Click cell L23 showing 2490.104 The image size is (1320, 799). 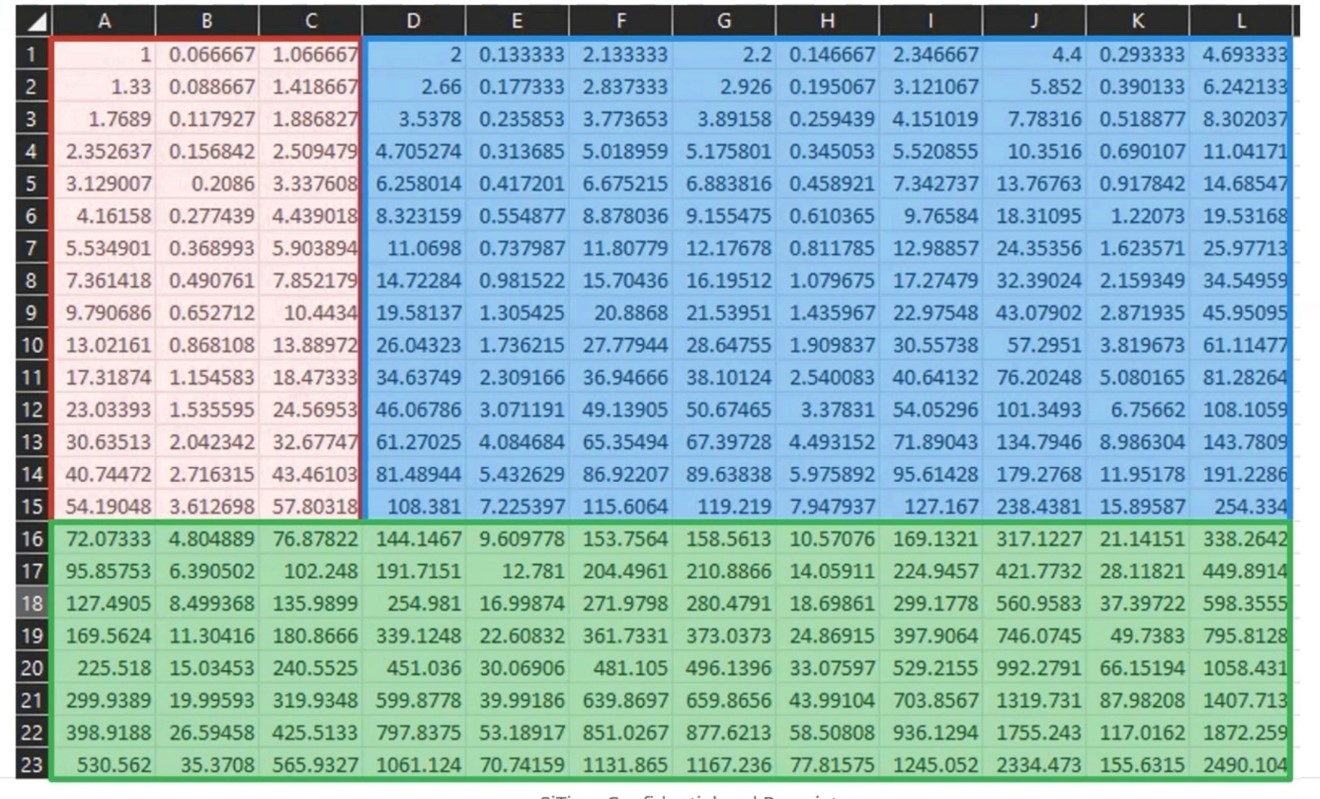(x=1240, y=767)
